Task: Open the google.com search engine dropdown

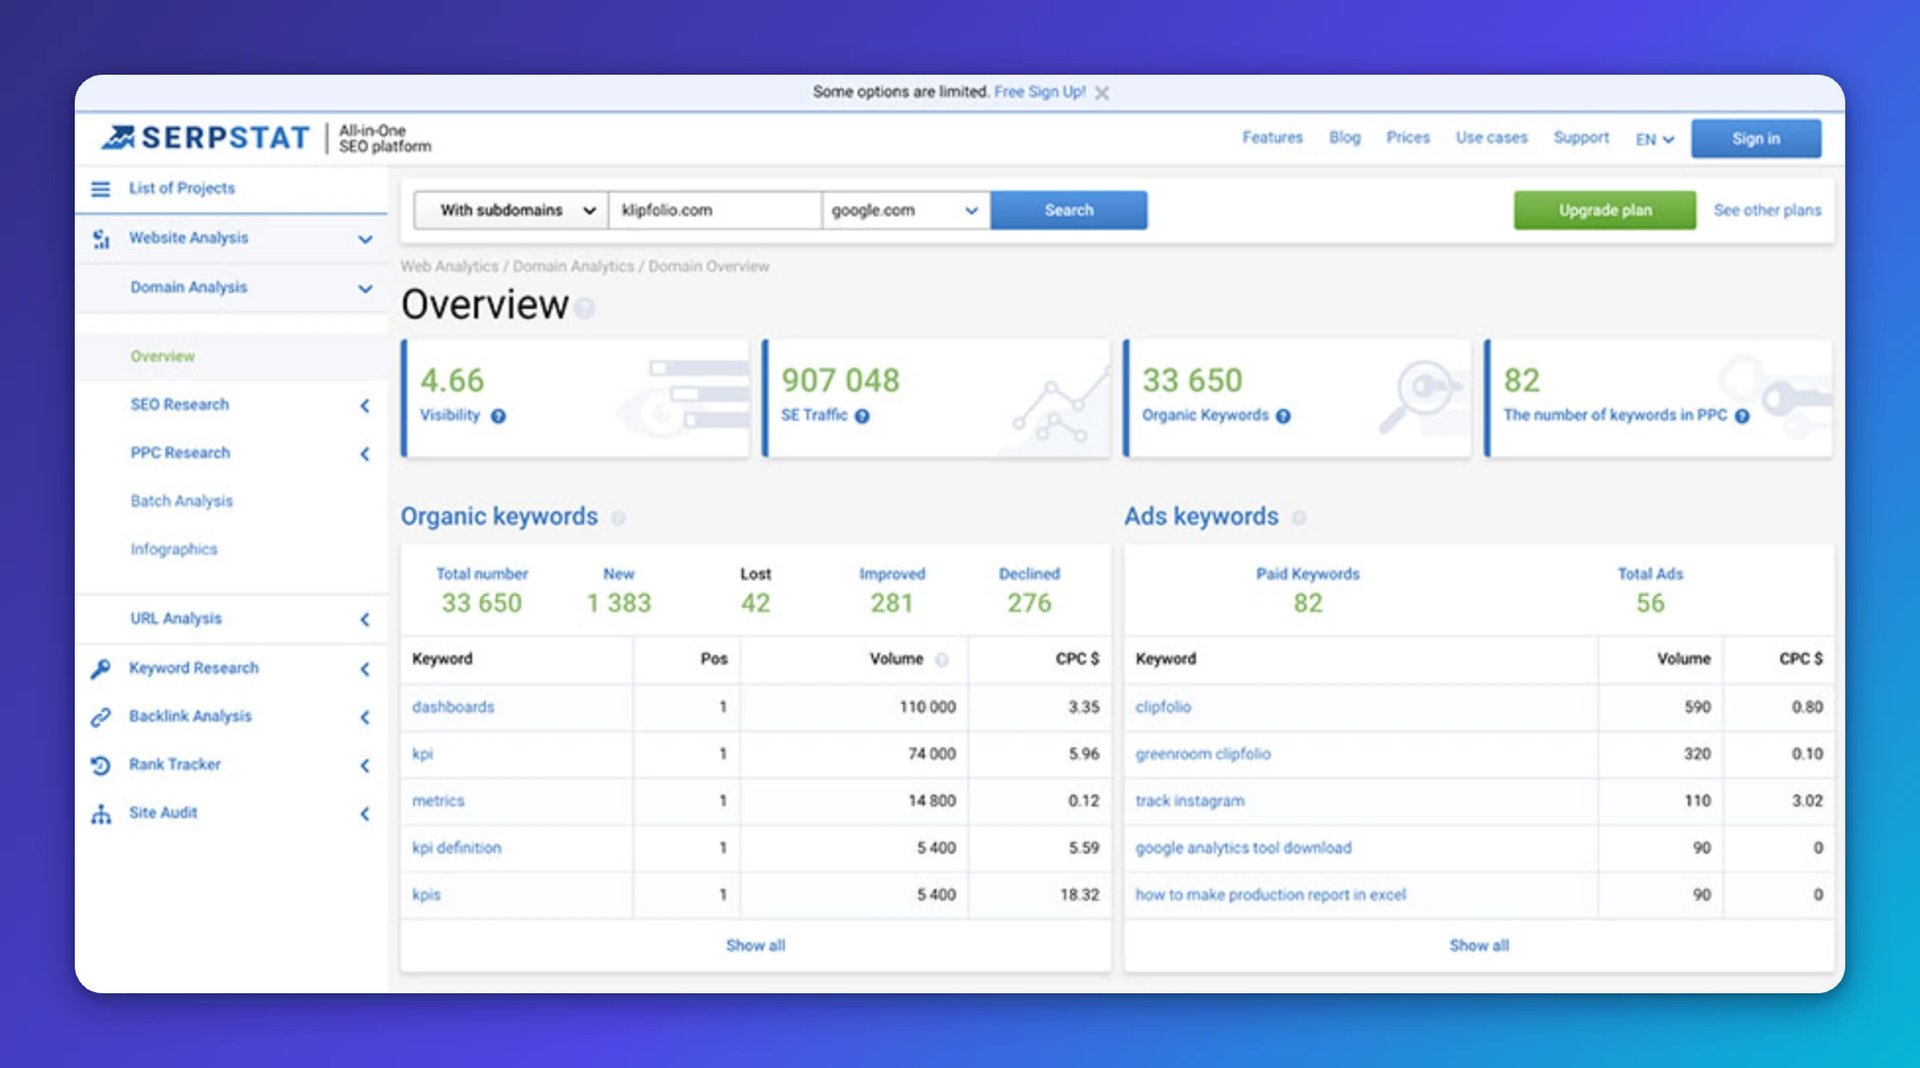Action: coord(906,210)
